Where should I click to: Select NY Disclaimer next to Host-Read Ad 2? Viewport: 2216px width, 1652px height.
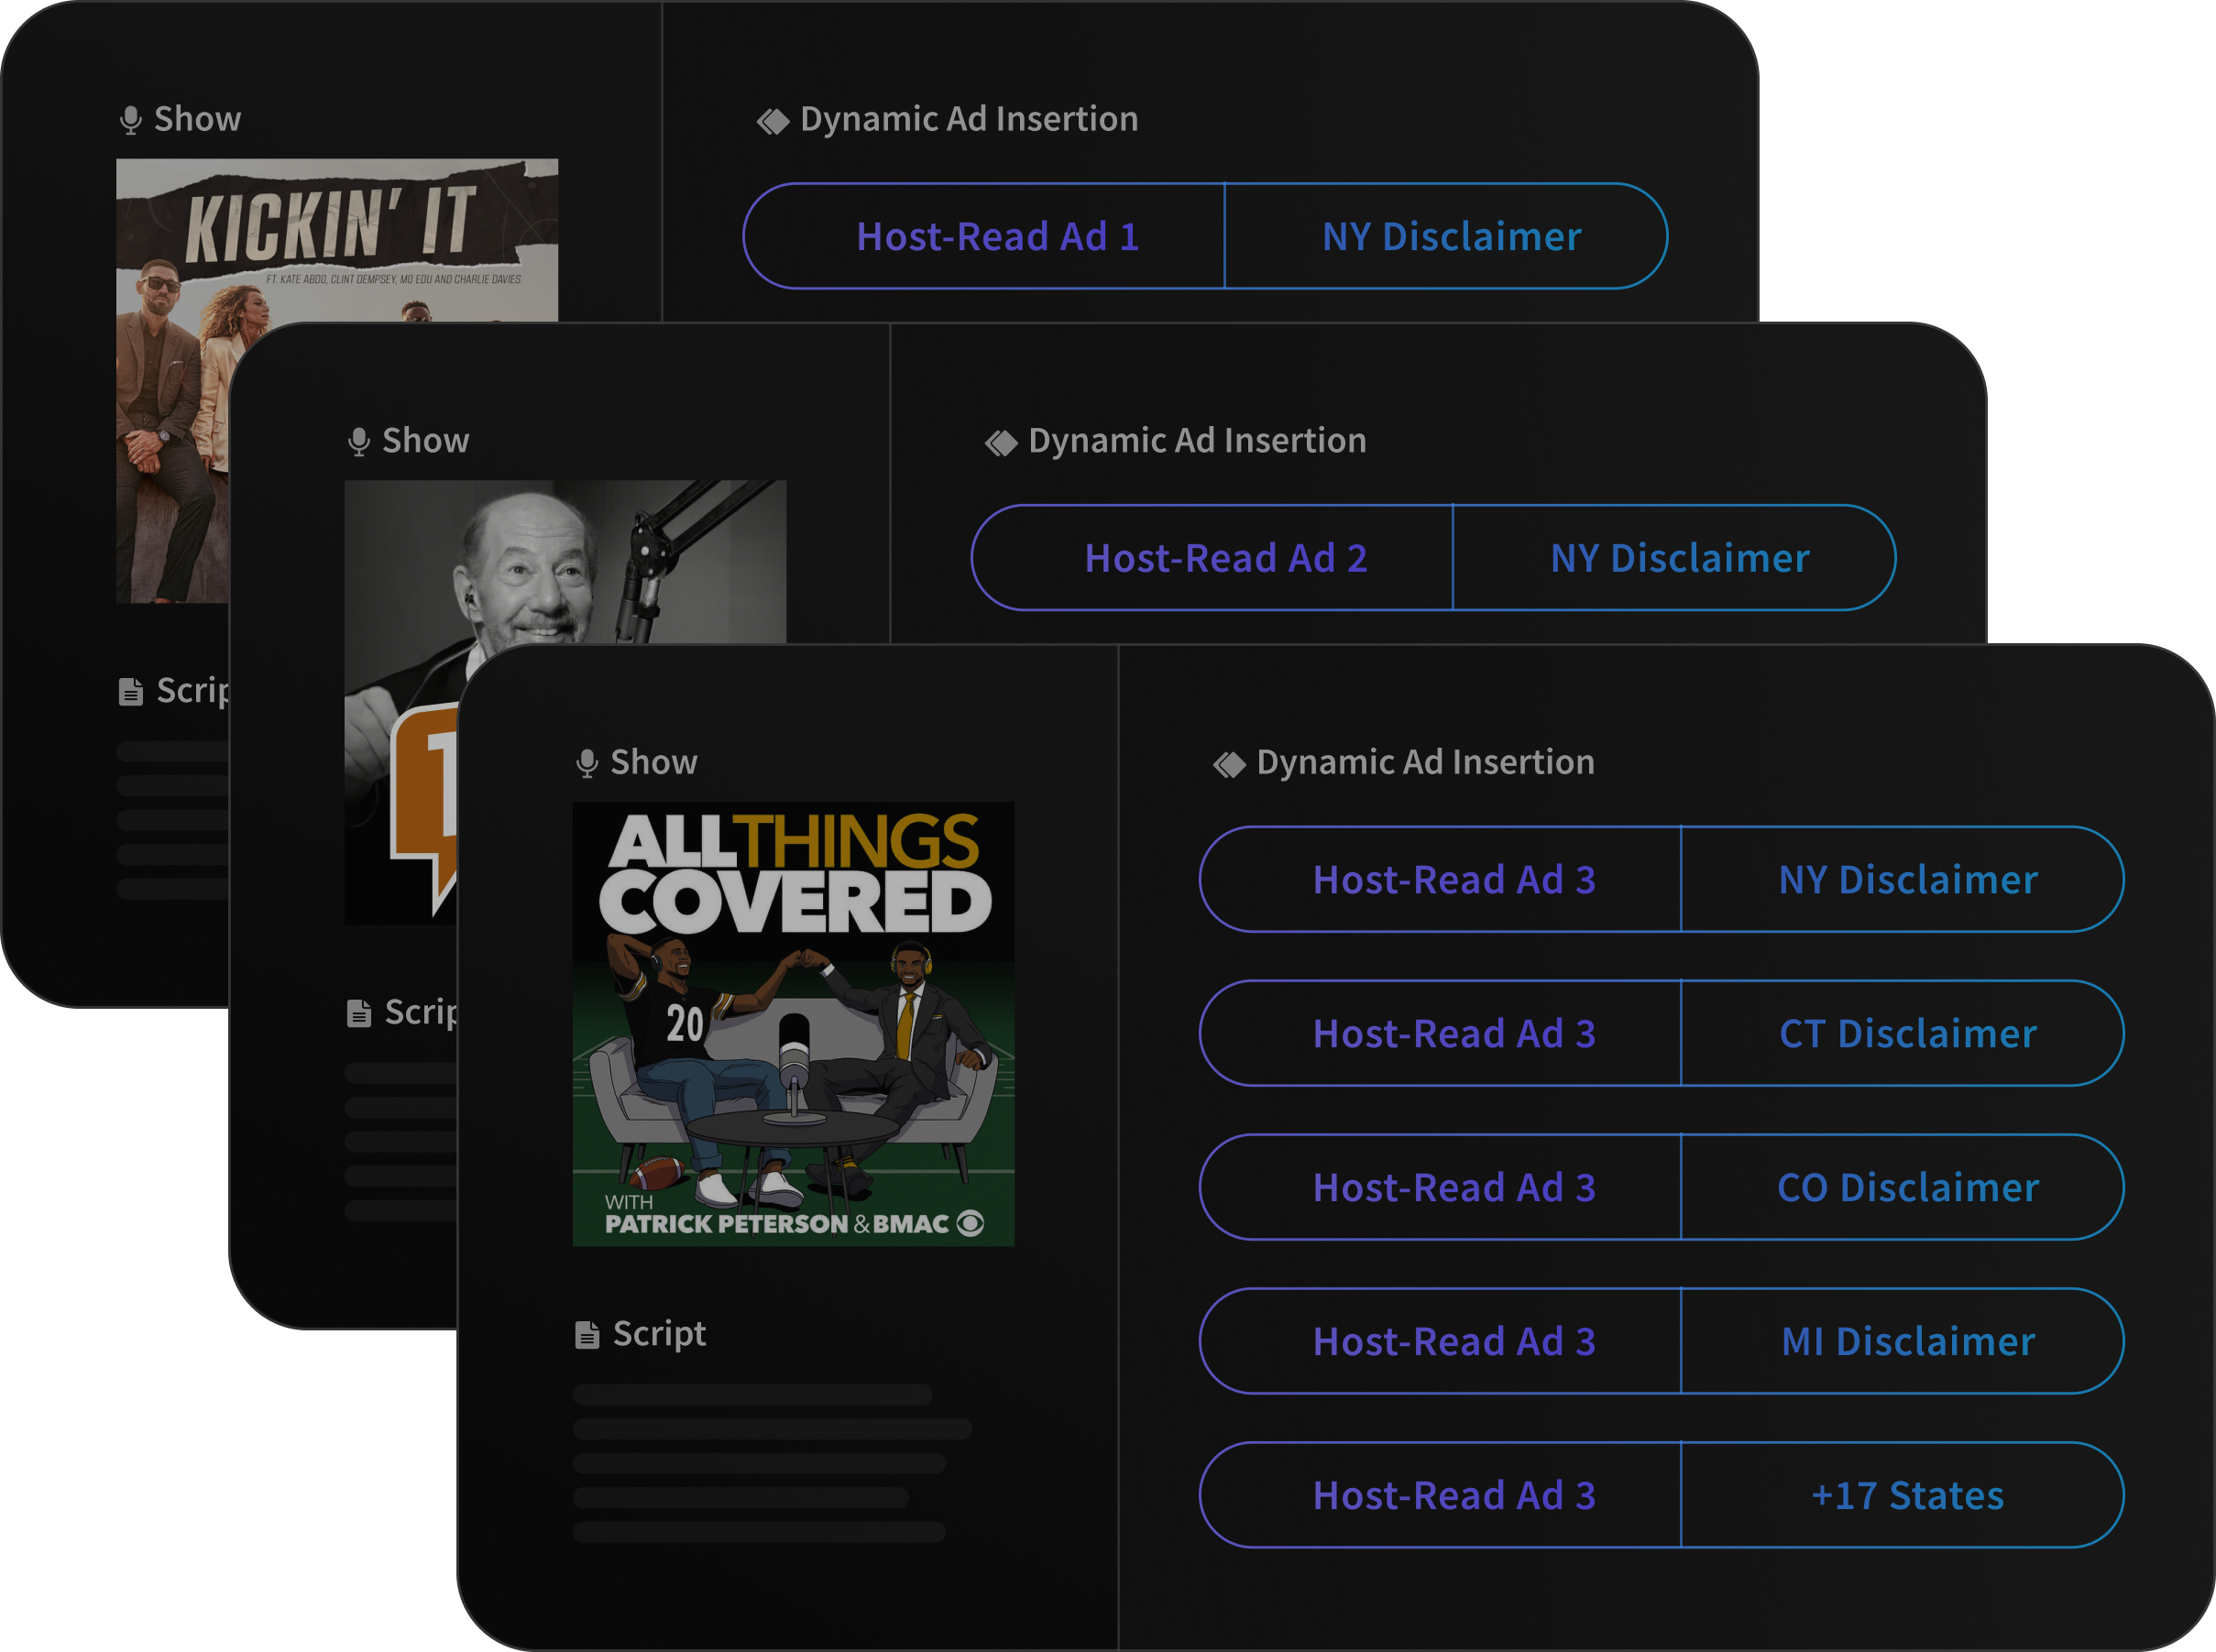point(1674,558)
